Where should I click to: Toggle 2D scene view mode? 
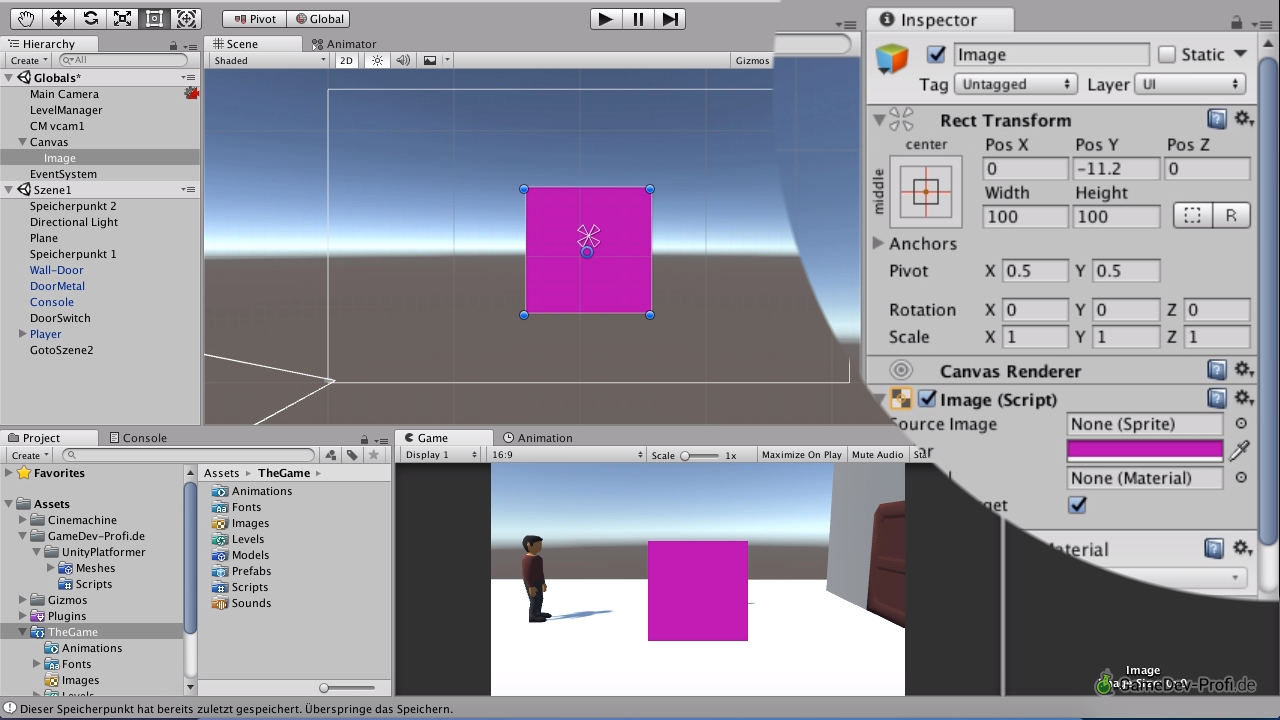[346, 60]
